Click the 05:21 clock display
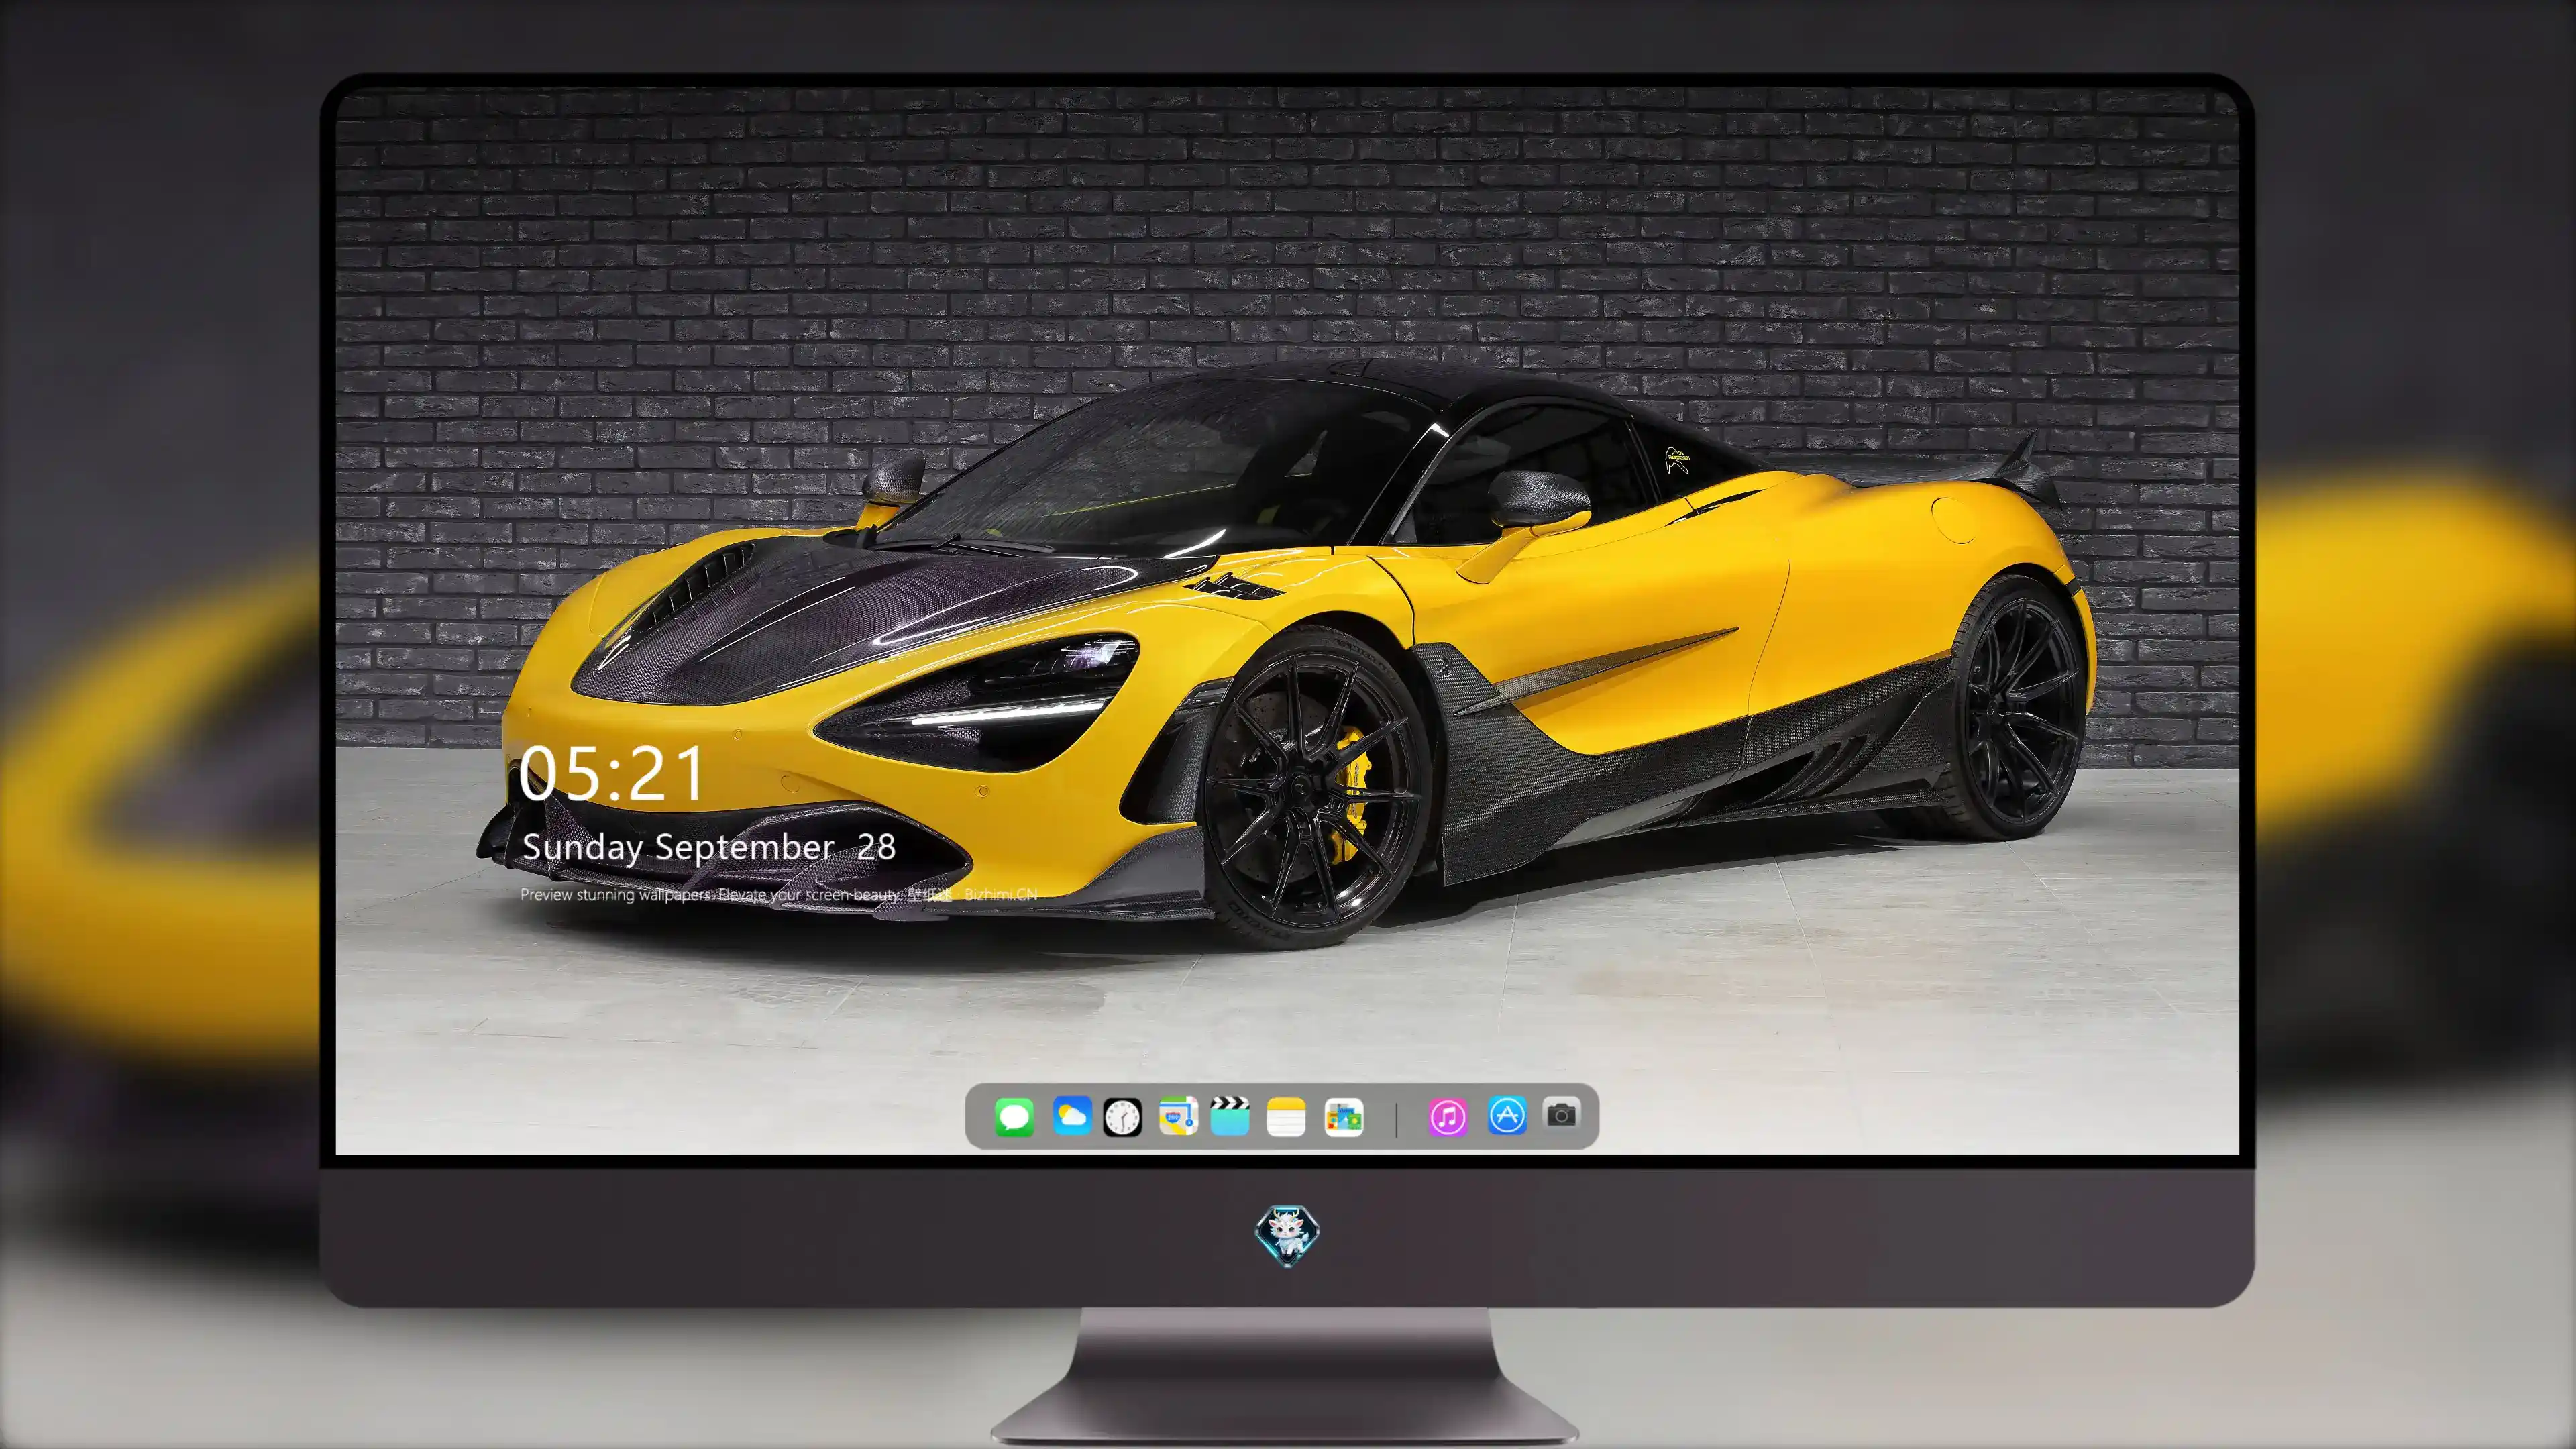This screenshot has height=1449, width=2576. (x=612, y=773)
